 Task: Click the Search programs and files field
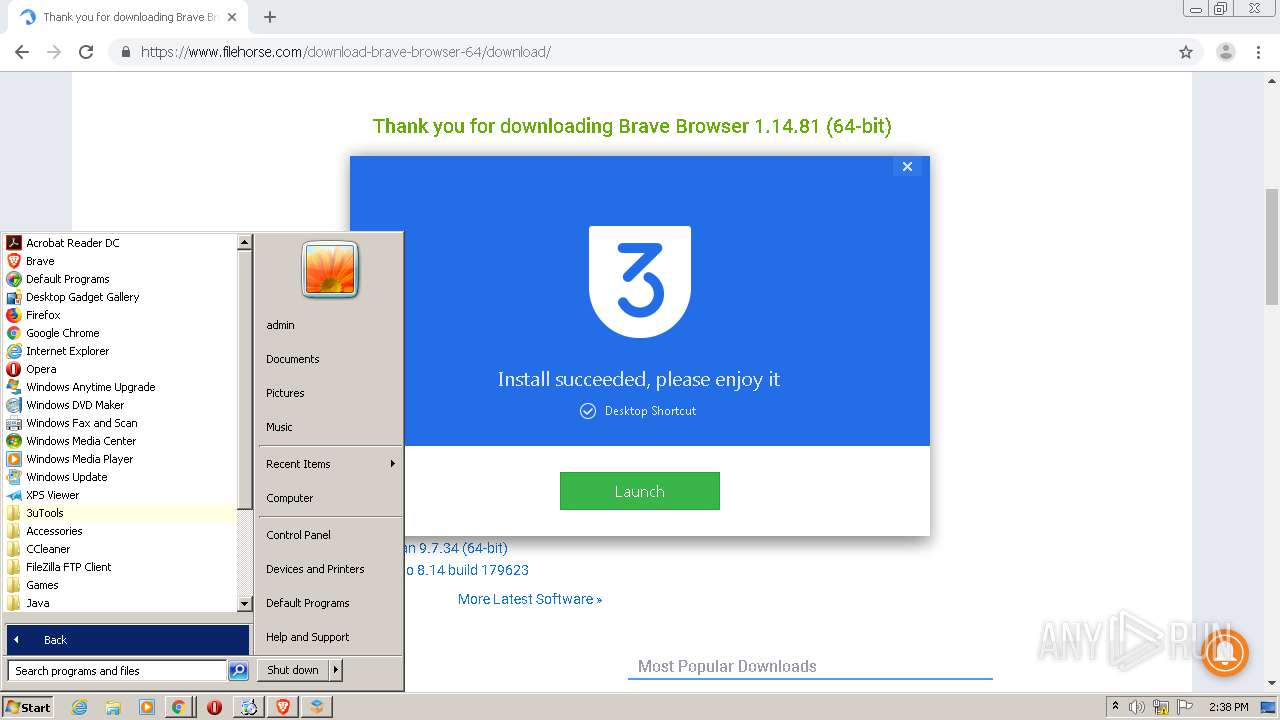click(117, 671)
